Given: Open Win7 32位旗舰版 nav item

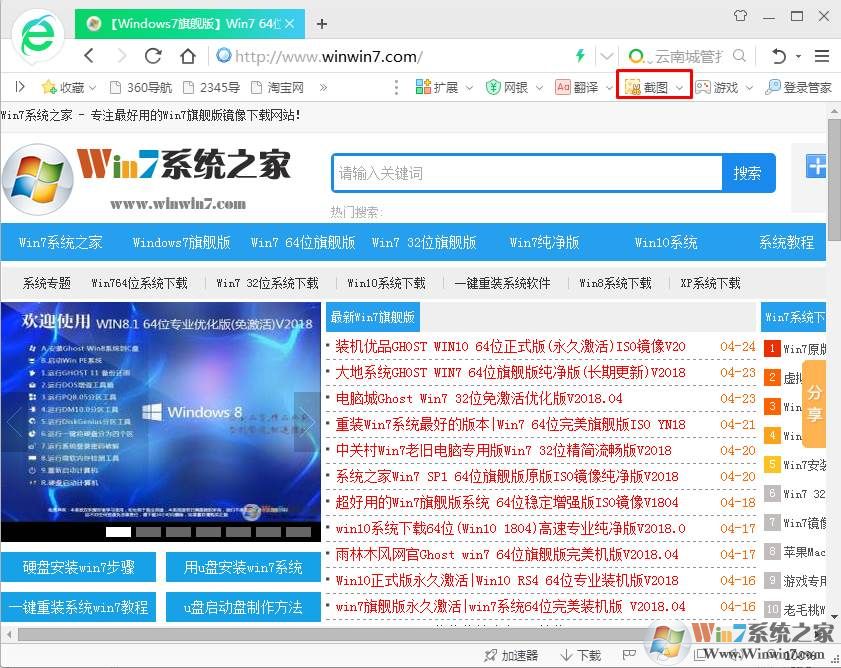Looking at the screenshot, I should click(424, 242).
